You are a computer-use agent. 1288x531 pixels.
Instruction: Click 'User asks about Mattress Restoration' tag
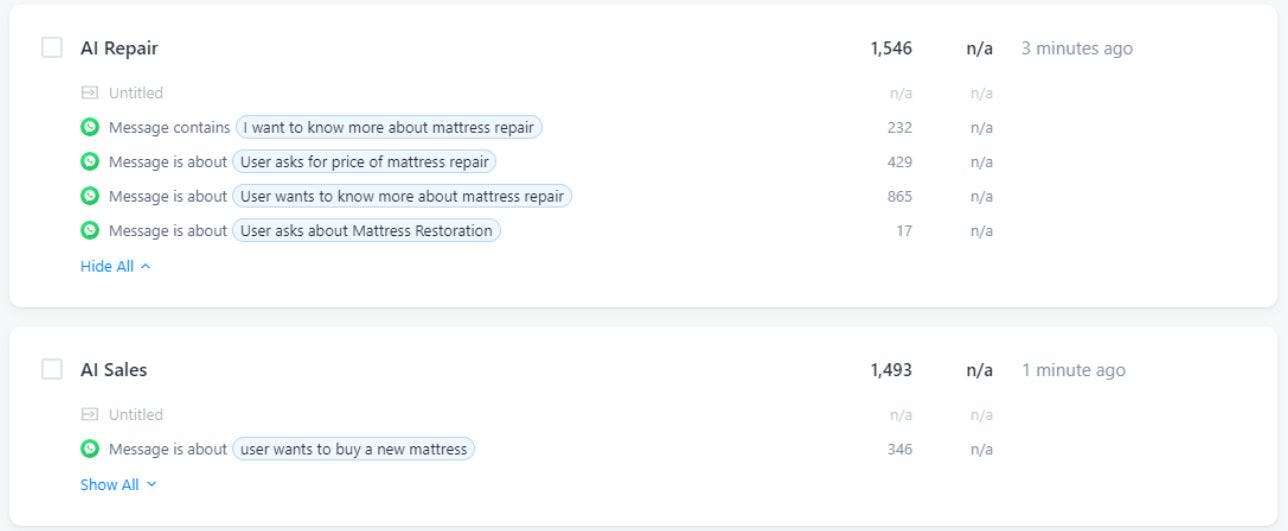coord(366,230)
